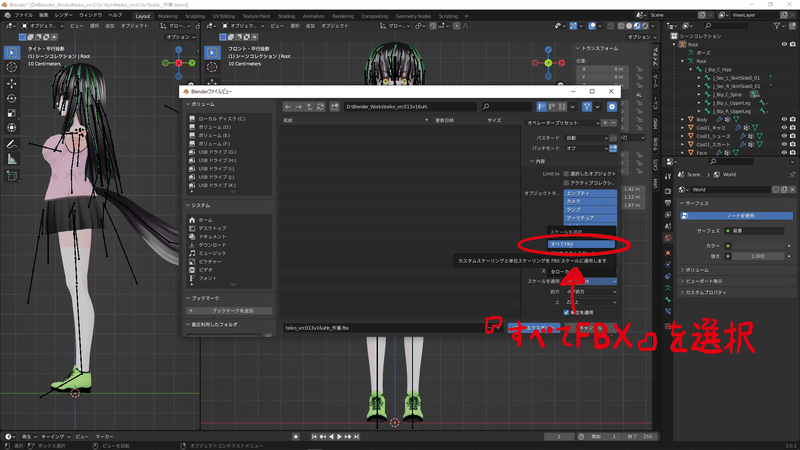Switch to the Shading workspace tab
This screenshot has width=800, height=450.
(287, 16)
